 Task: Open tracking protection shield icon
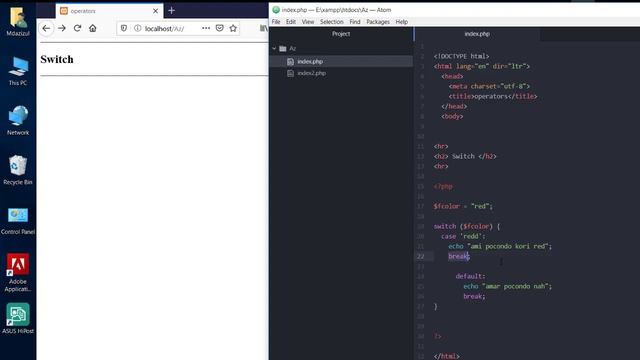pos(124,28)
